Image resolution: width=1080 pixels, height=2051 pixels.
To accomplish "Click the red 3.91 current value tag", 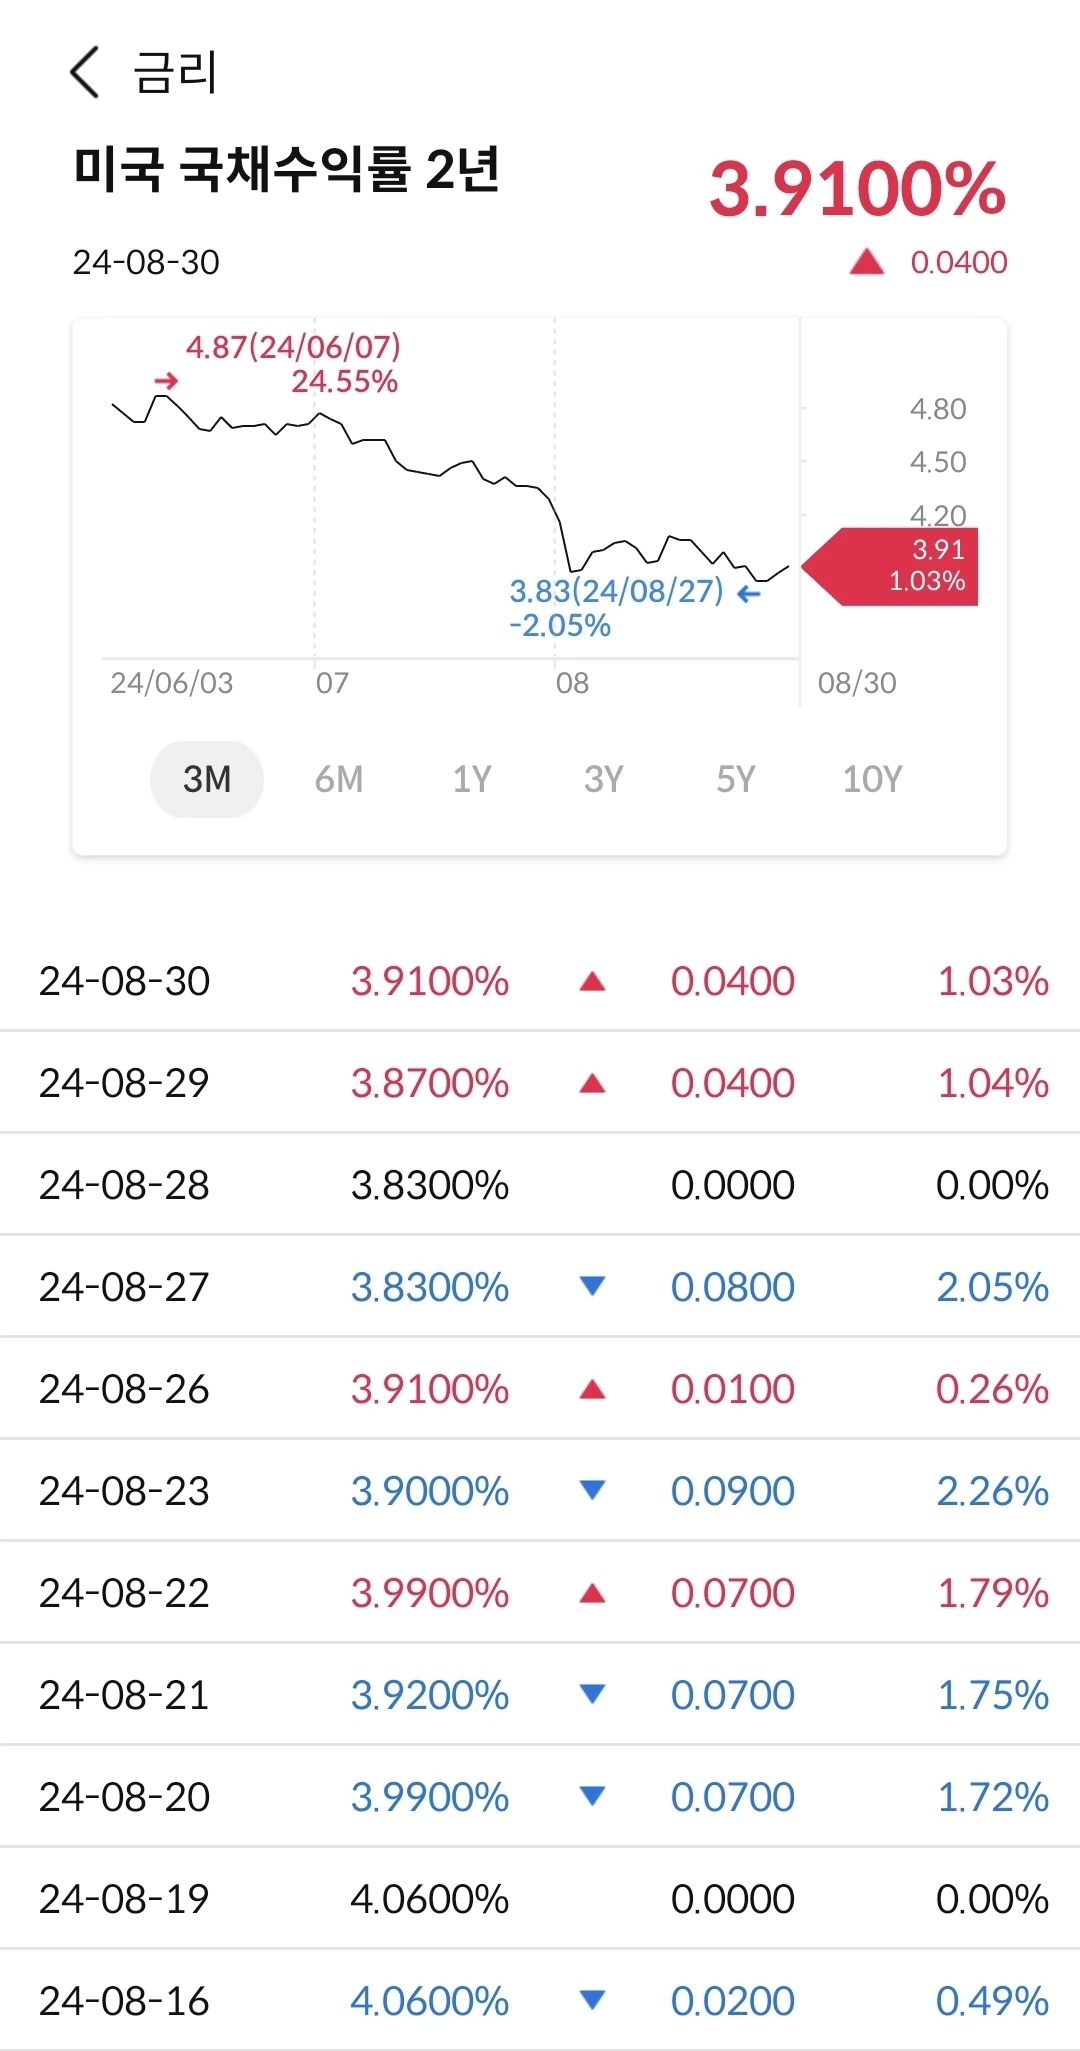I will click(892, 566).
